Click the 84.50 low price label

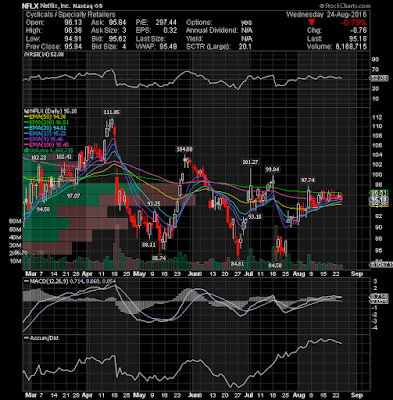(275, 266)
